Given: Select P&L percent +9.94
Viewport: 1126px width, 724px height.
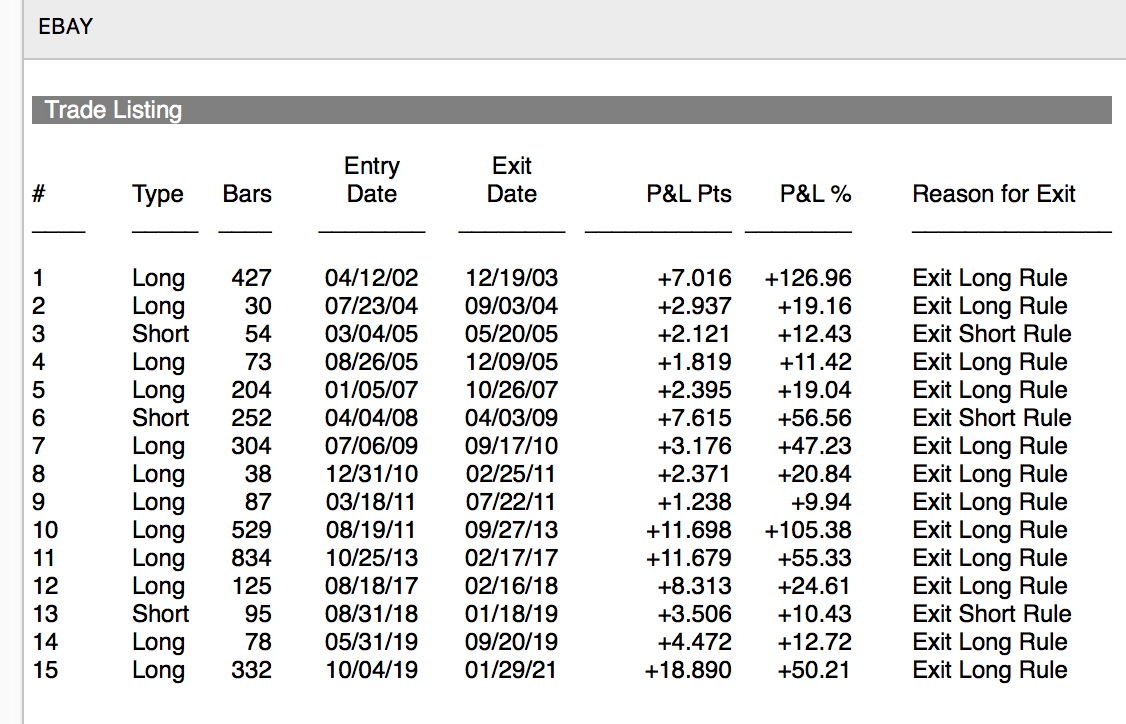Looking at the screenshot, I should click(x=821, y=502).
